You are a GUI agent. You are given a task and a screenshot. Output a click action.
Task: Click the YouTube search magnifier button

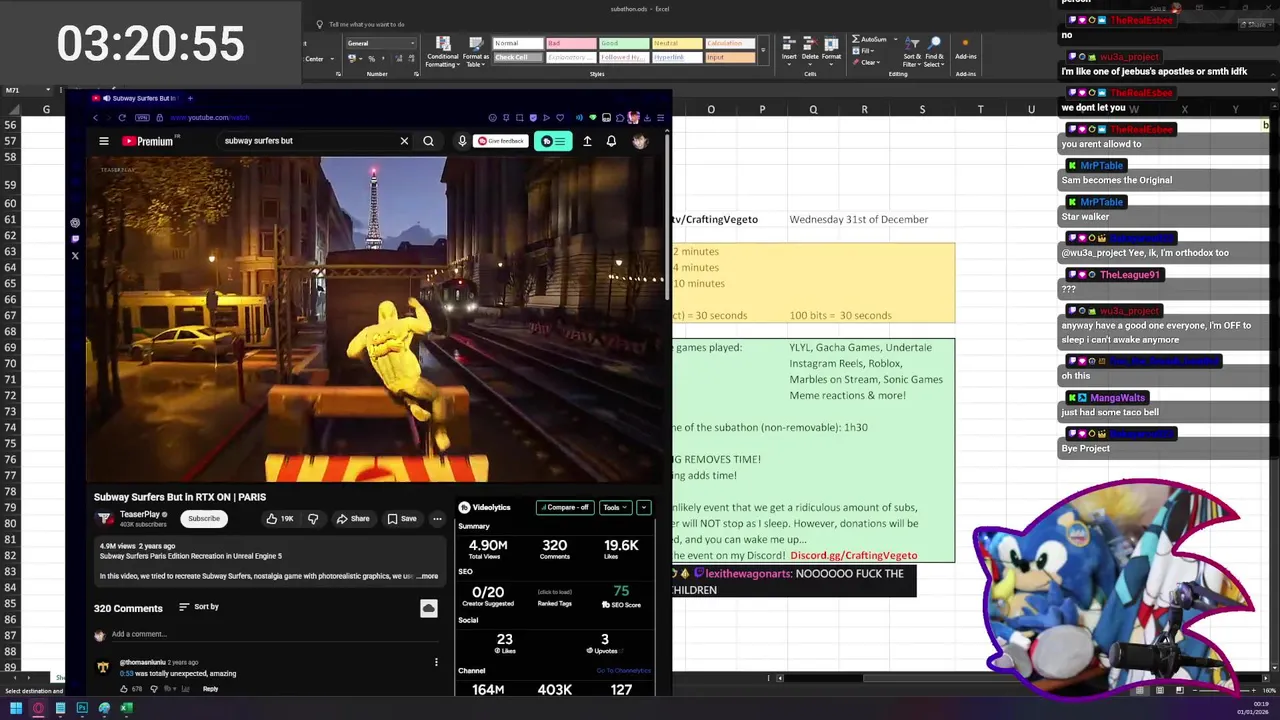coord(428,141)
